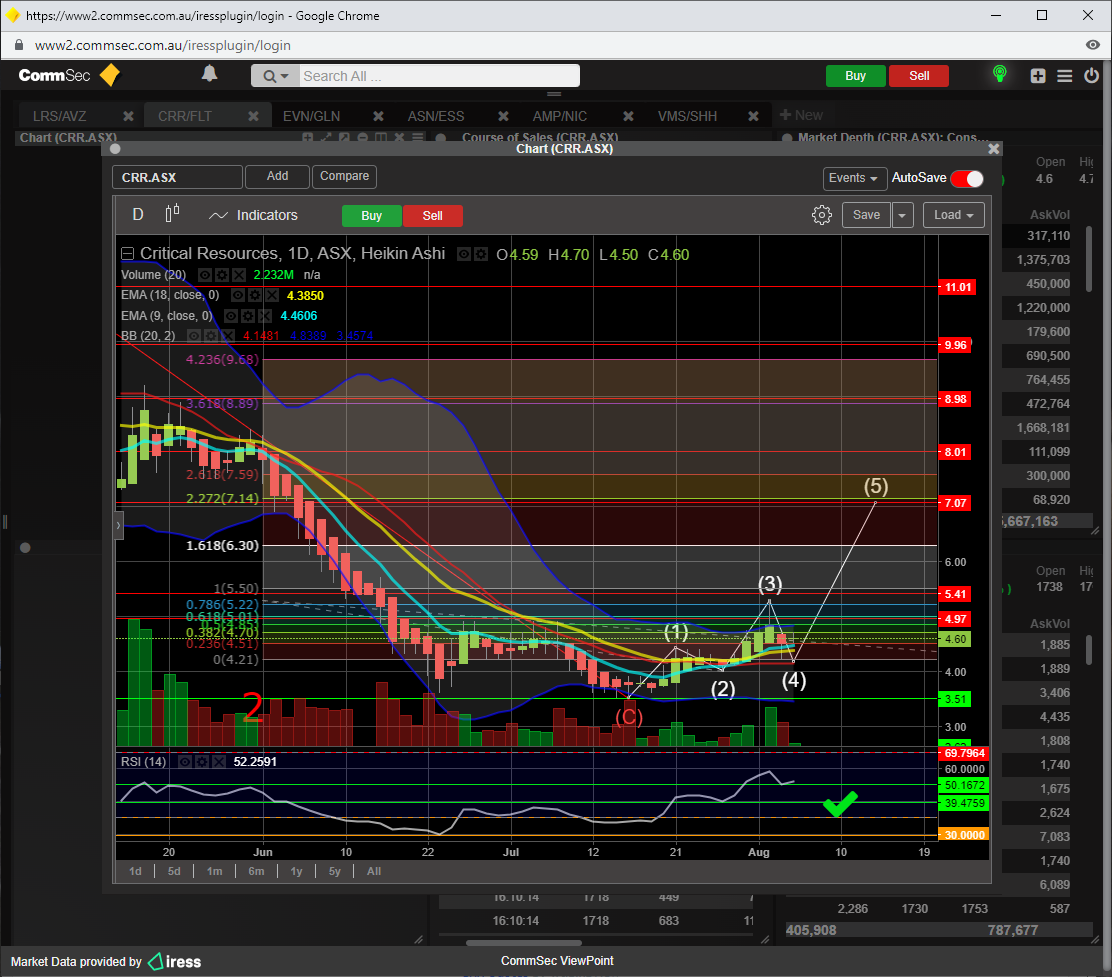Toggle the AutoSave switch
The height and width of the screenshot is (977, 1112).
967,178
